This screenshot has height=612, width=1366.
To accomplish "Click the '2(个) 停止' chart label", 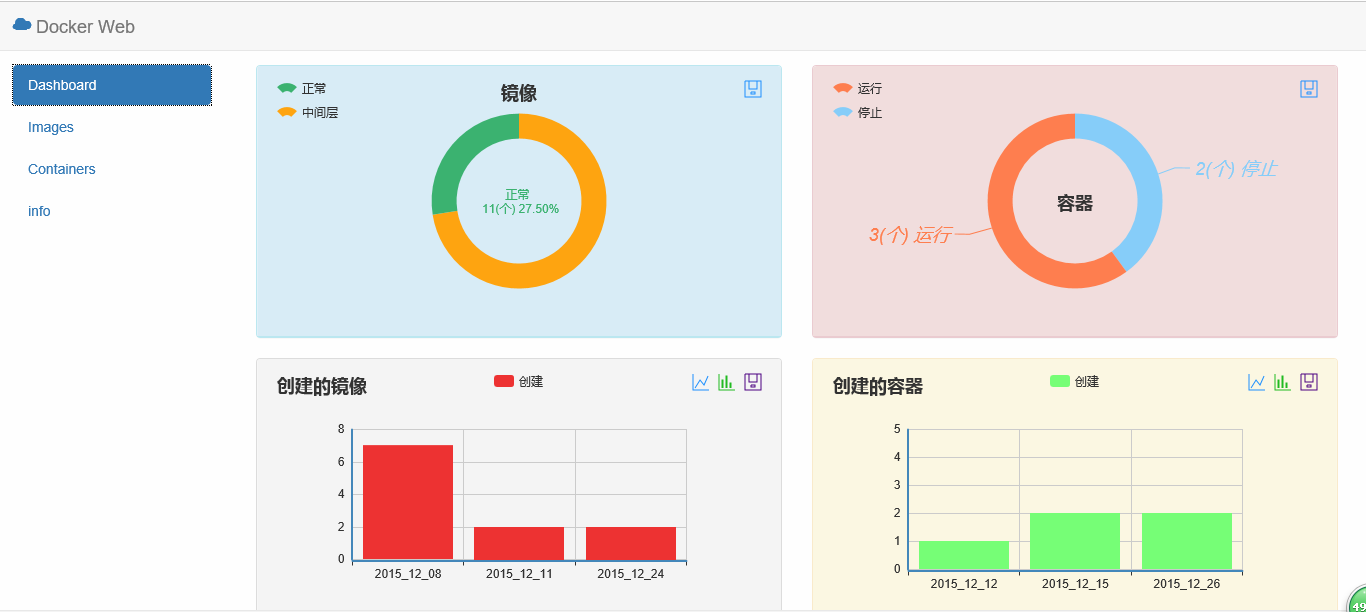I will (x=1236, y=169).
